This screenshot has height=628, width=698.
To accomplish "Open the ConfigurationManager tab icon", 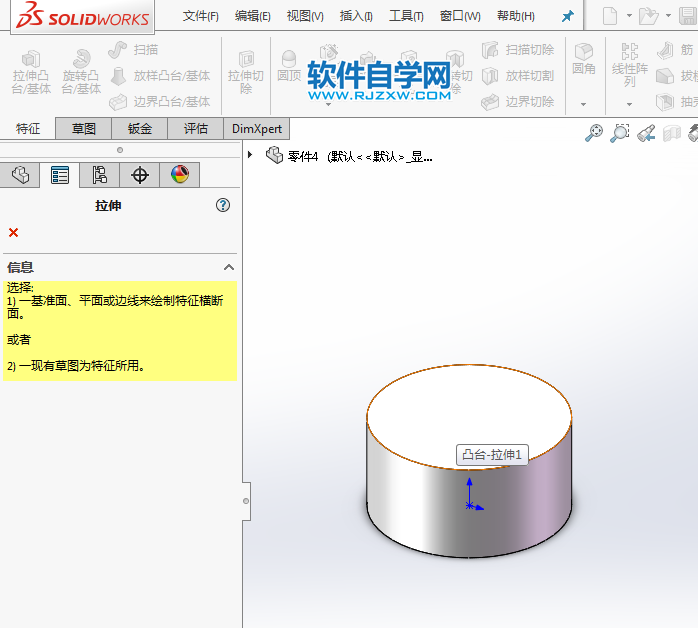I will pyautogui.click(x=100, y=175).
